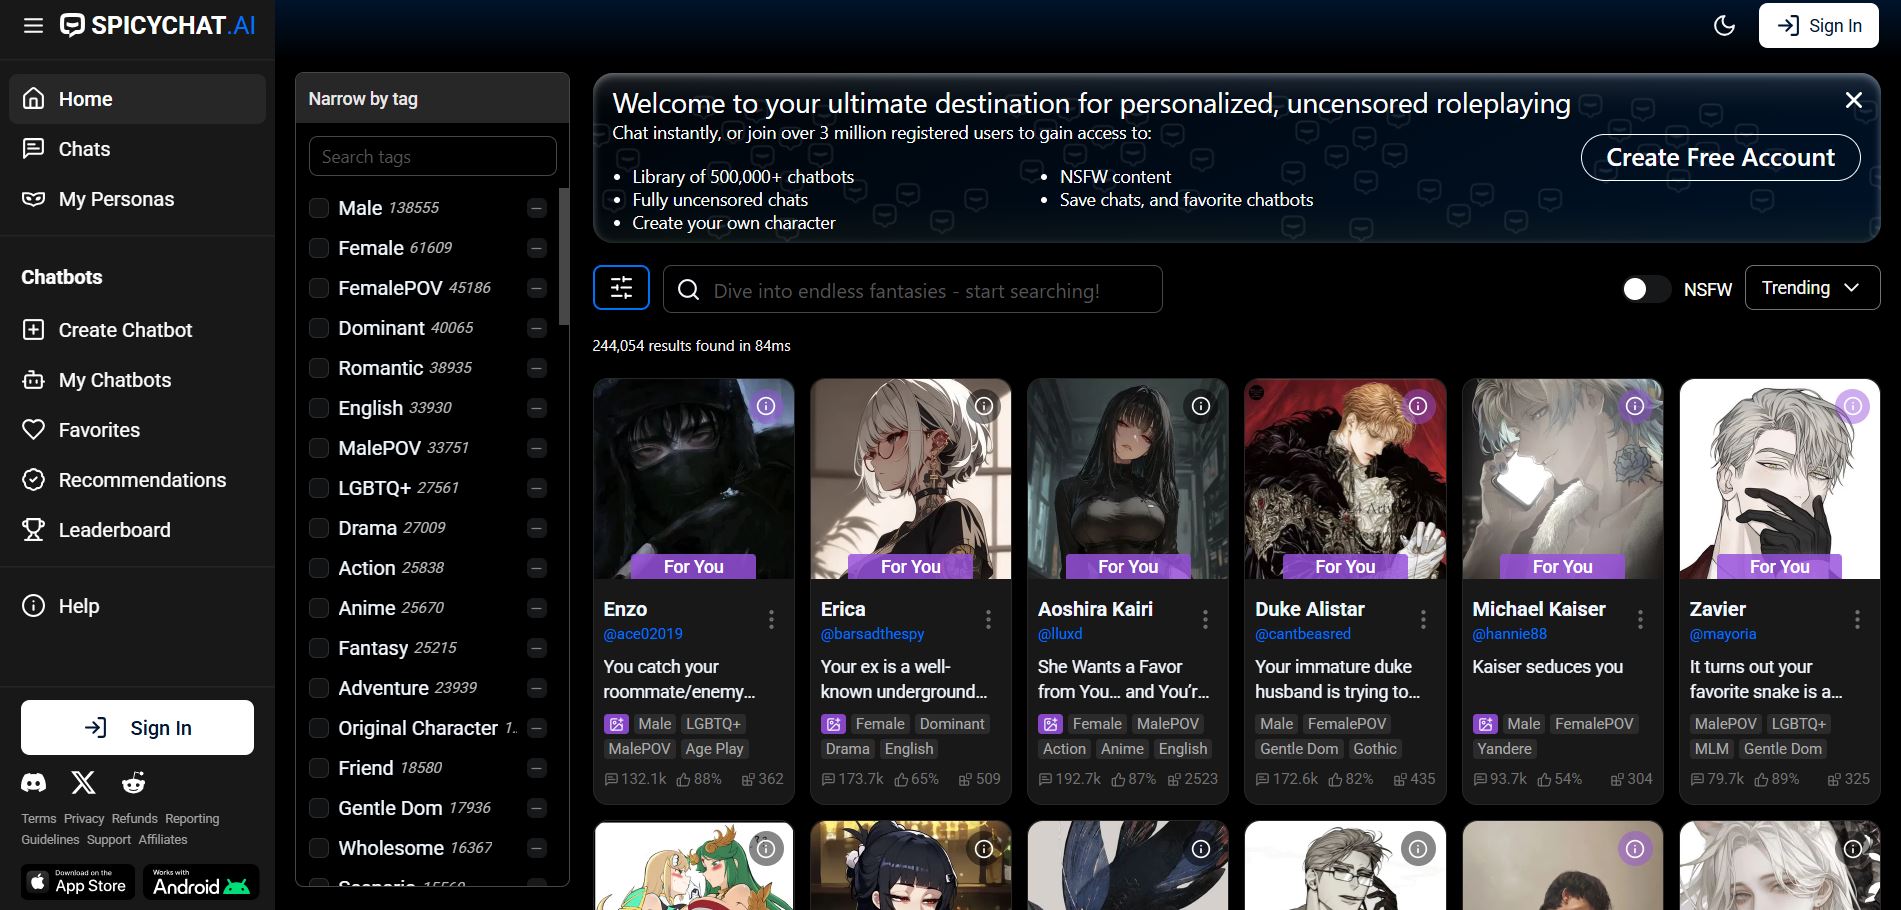Click the Yandere tag on Michael Kaiser
This screenshot has width=1901, height=910.
[x=1504, y=749]
